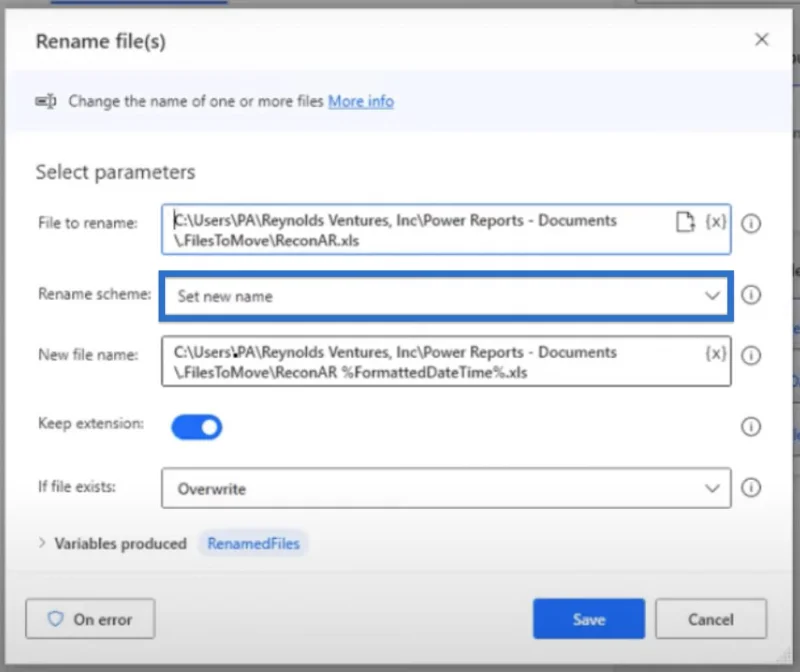Click the RenamedFiles variable chip
Viewport: 800px width, 672px height.
click(253, 543)
